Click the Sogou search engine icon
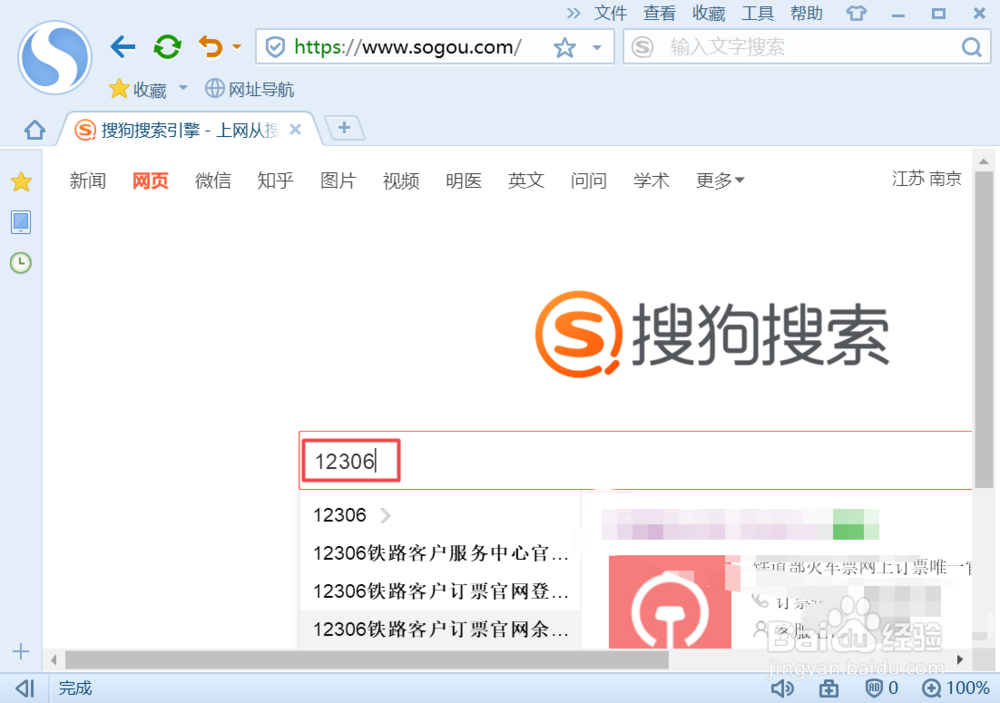The width and height of the screenshot is (1000, 703). pos(642,47)
